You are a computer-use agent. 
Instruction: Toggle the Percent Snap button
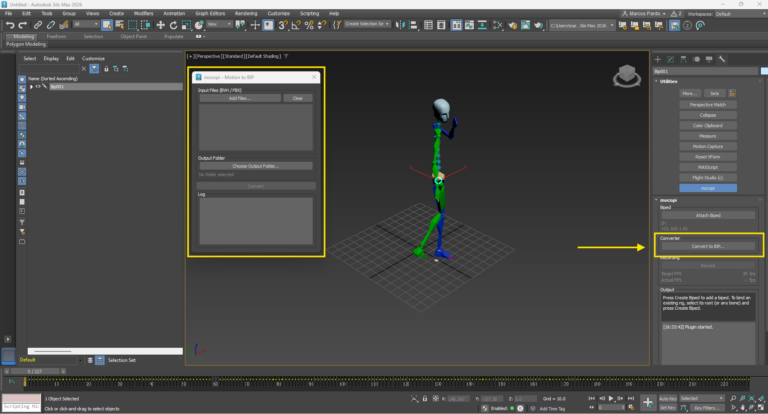tap(309, 25)
